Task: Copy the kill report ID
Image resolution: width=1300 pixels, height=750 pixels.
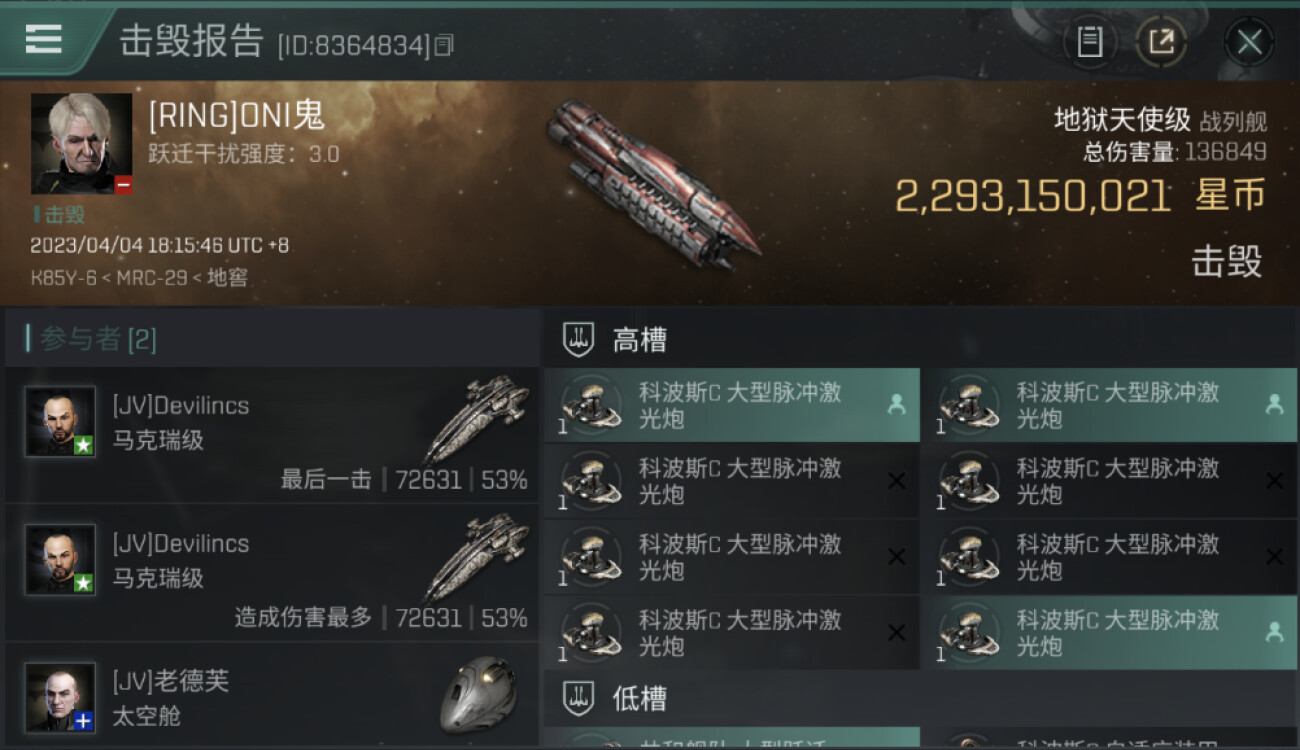Action: (x=445, y=44)
